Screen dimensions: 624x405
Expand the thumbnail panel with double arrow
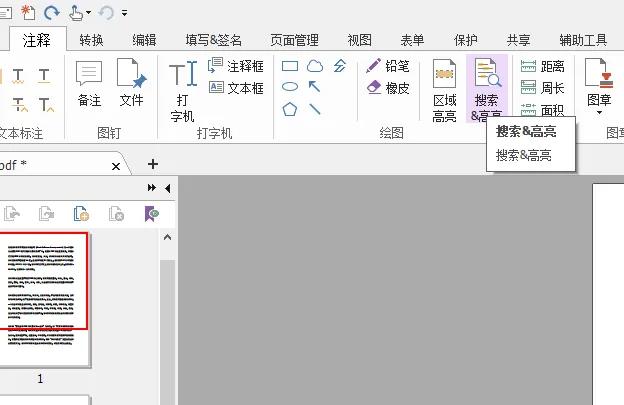tap(152, 187)
